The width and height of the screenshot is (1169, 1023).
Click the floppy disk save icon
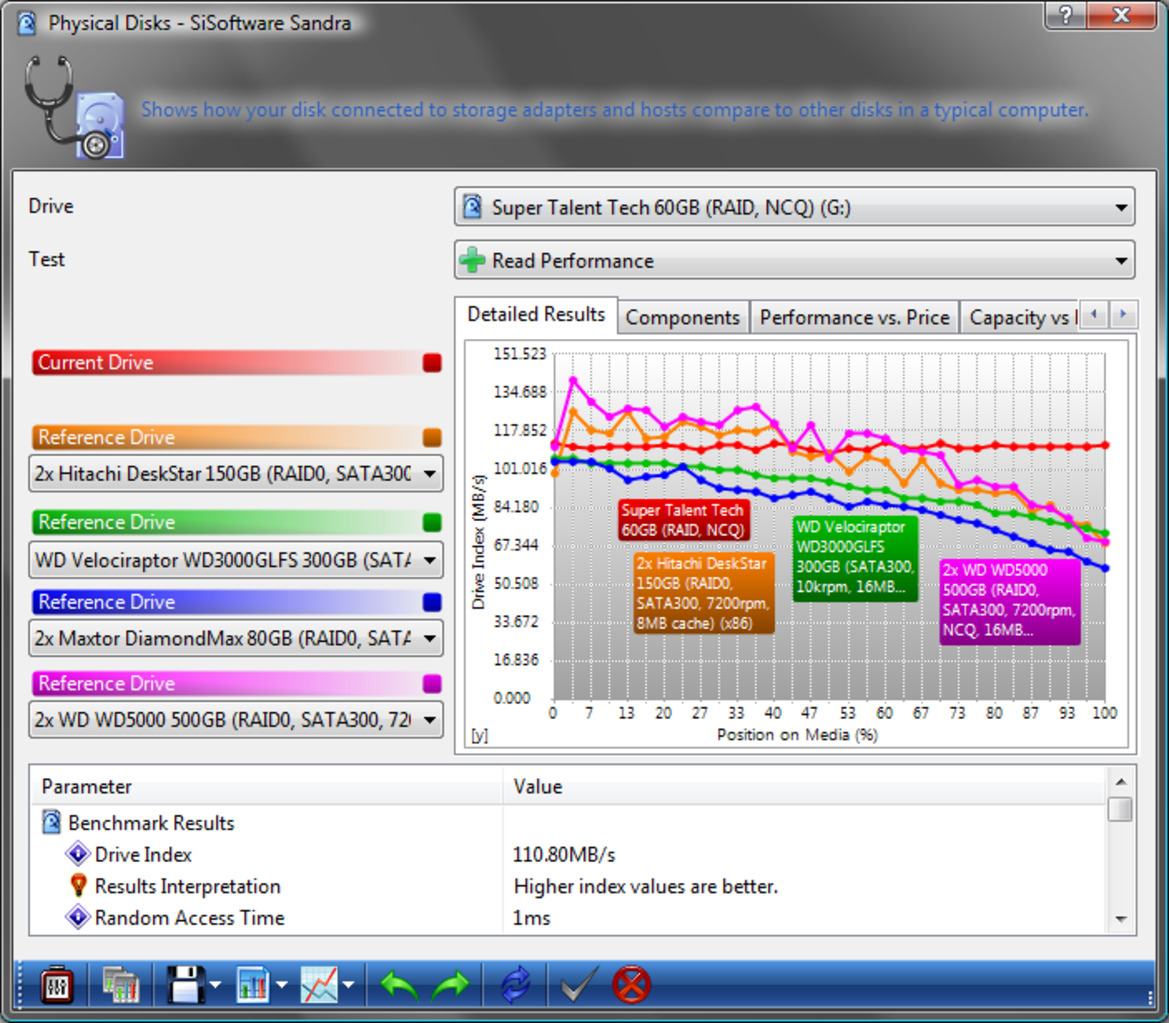[x=185, y=986]
